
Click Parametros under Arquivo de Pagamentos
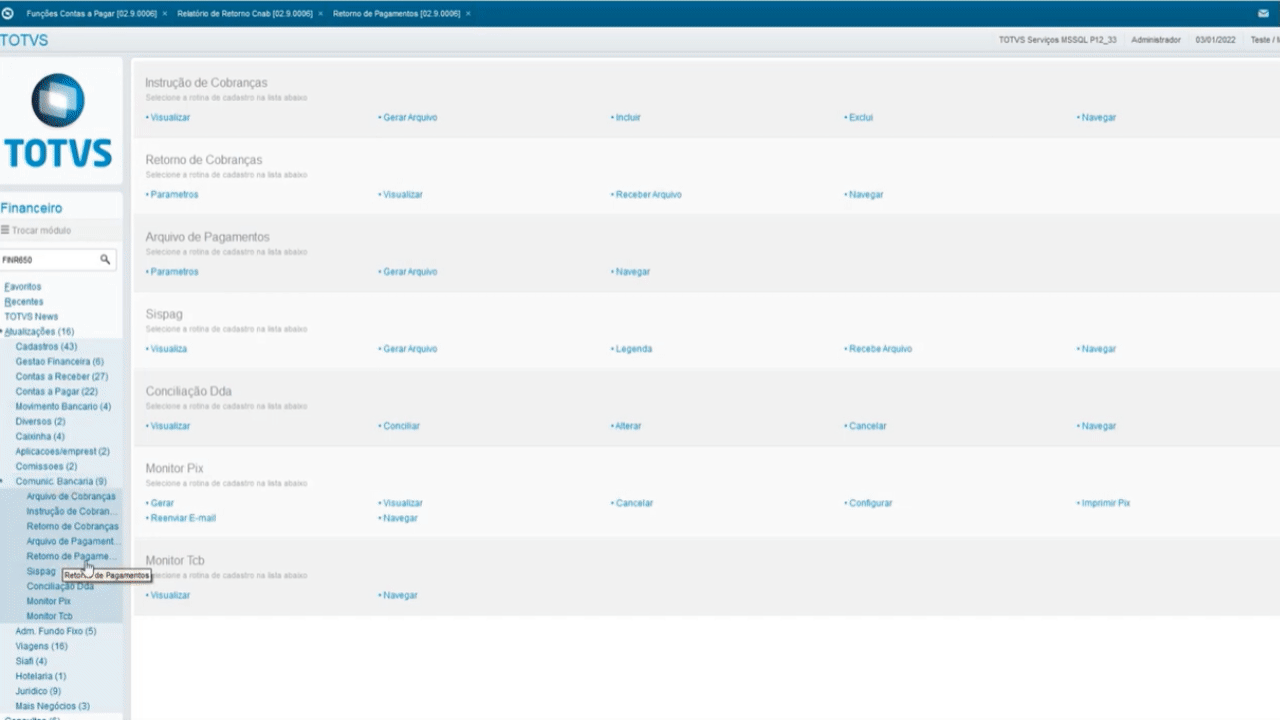[x=172, y=272]
